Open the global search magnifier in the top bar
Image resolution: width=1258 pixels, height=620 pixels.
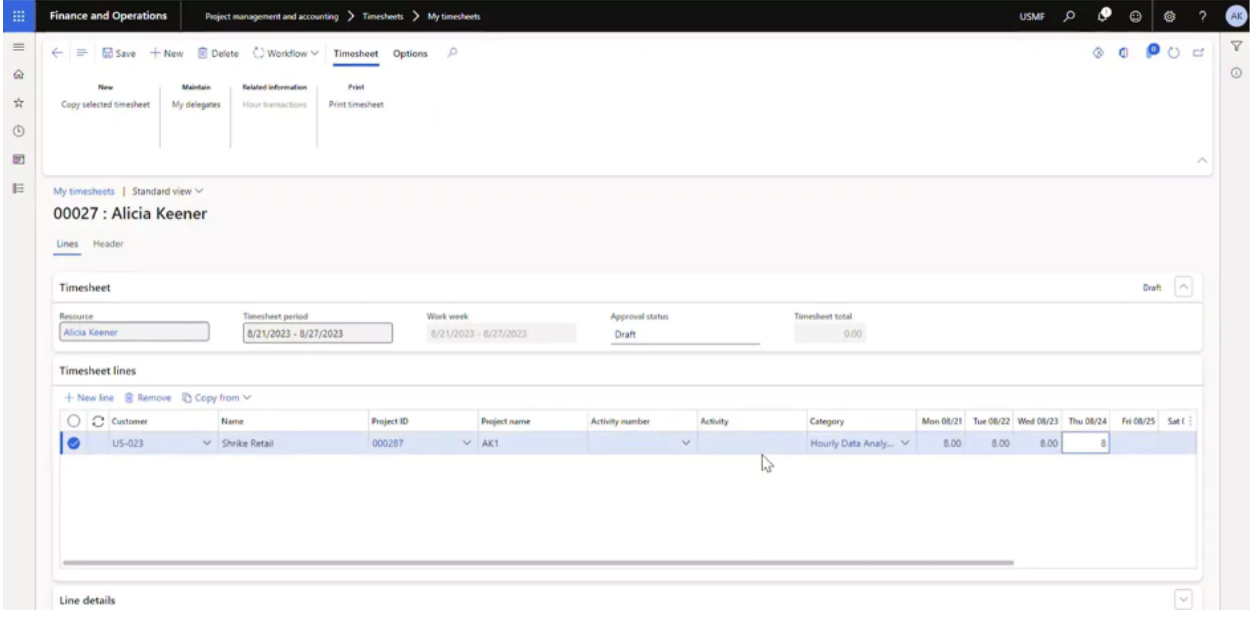click(x=1071, y=16)
